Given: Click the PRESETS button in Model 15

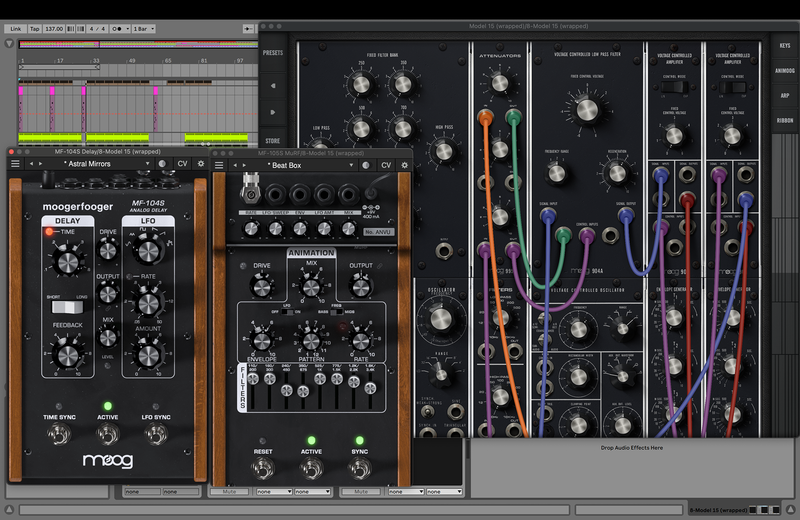Looking at the screenshot, I should pos(272,52).
